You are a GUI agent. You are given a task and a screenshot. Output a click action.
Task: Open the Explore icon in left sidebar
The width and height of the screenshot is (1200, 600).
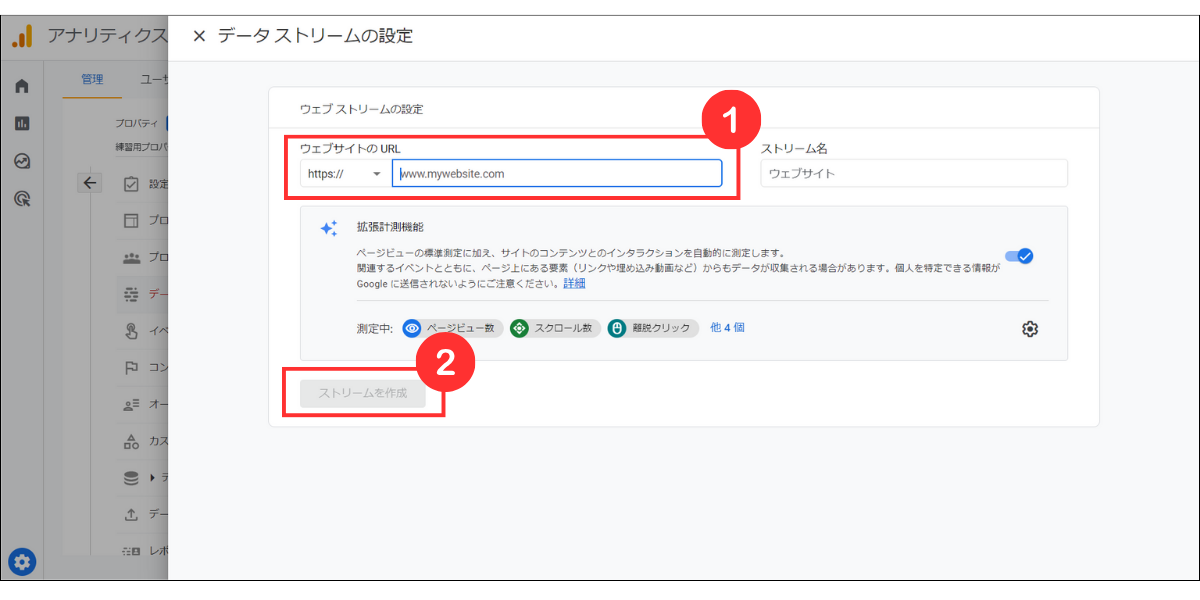tap(22, 161)
